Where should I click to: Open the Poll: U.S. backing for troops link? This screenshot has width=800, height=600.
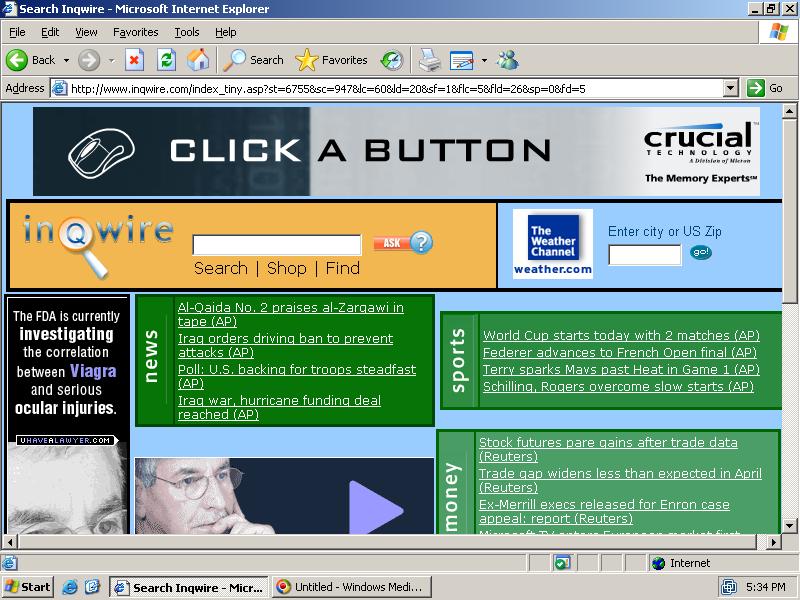(296, 376)
